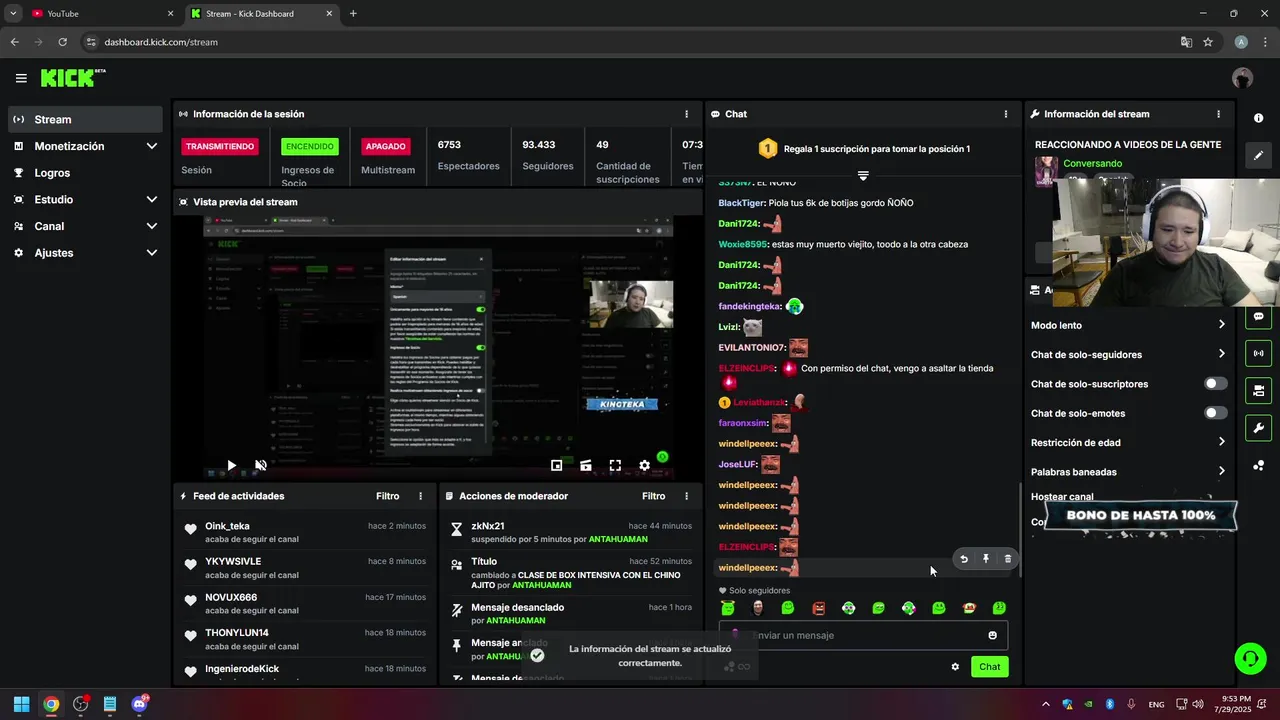Open Discord from the Windows taskbar

139,704
